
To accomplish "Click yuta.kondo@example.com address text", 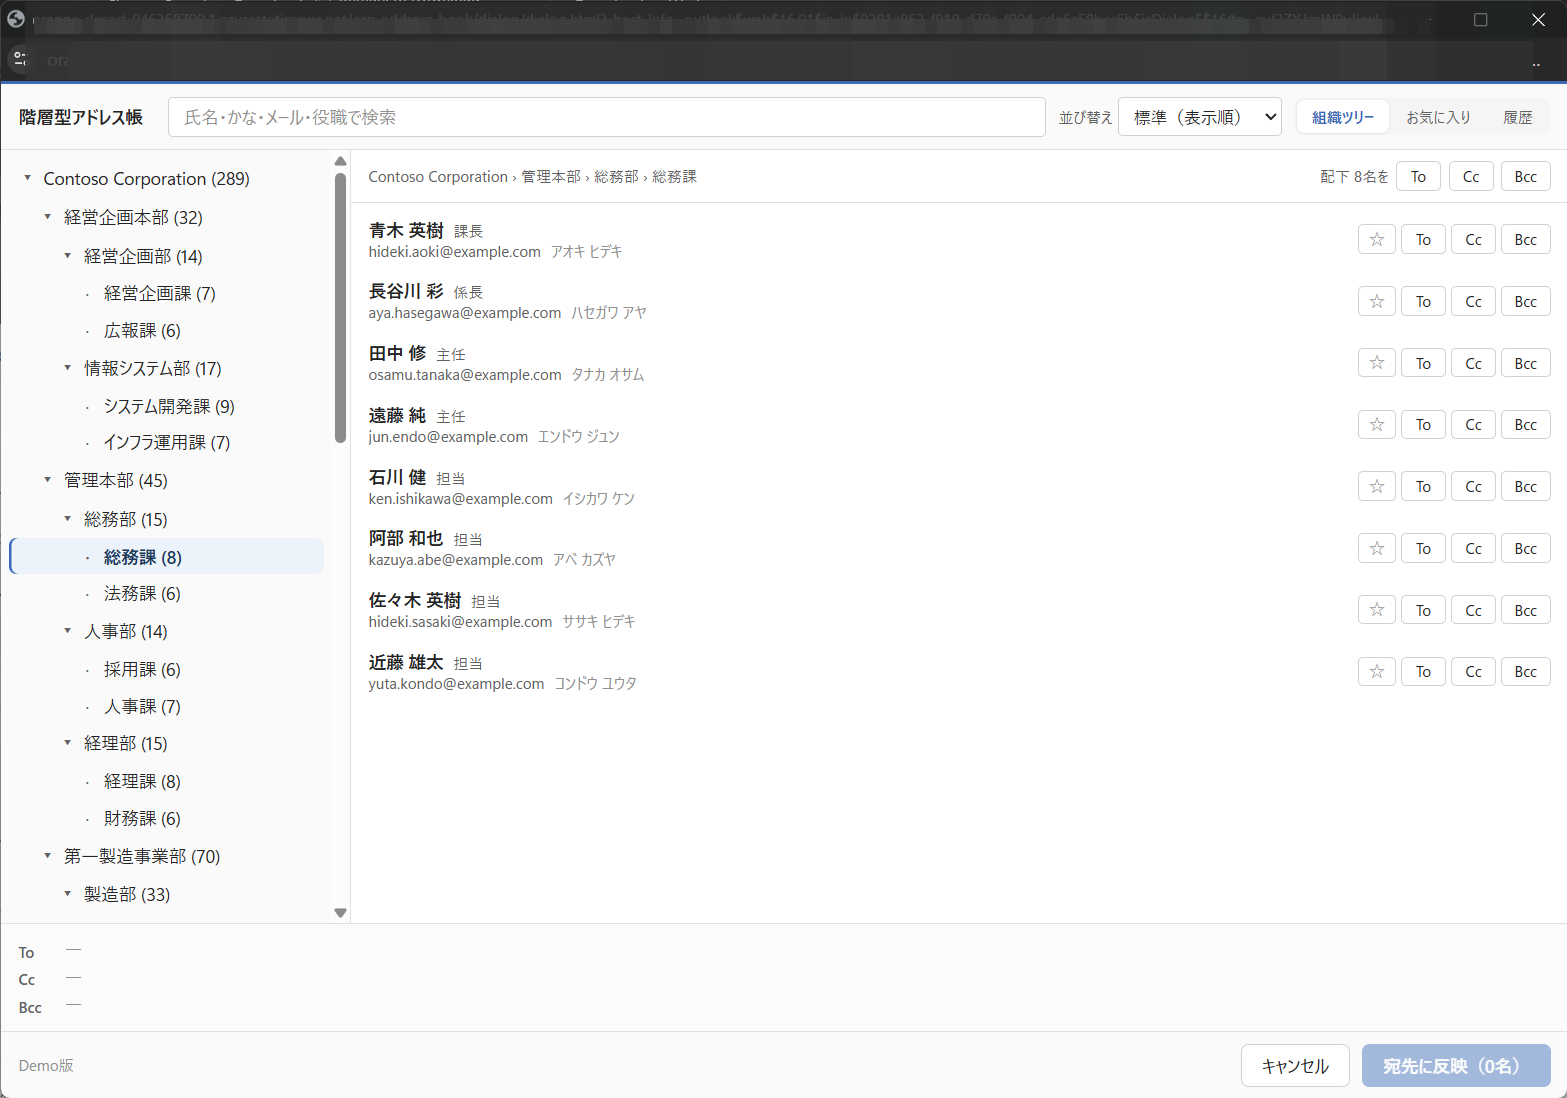I will click(456, 684).
